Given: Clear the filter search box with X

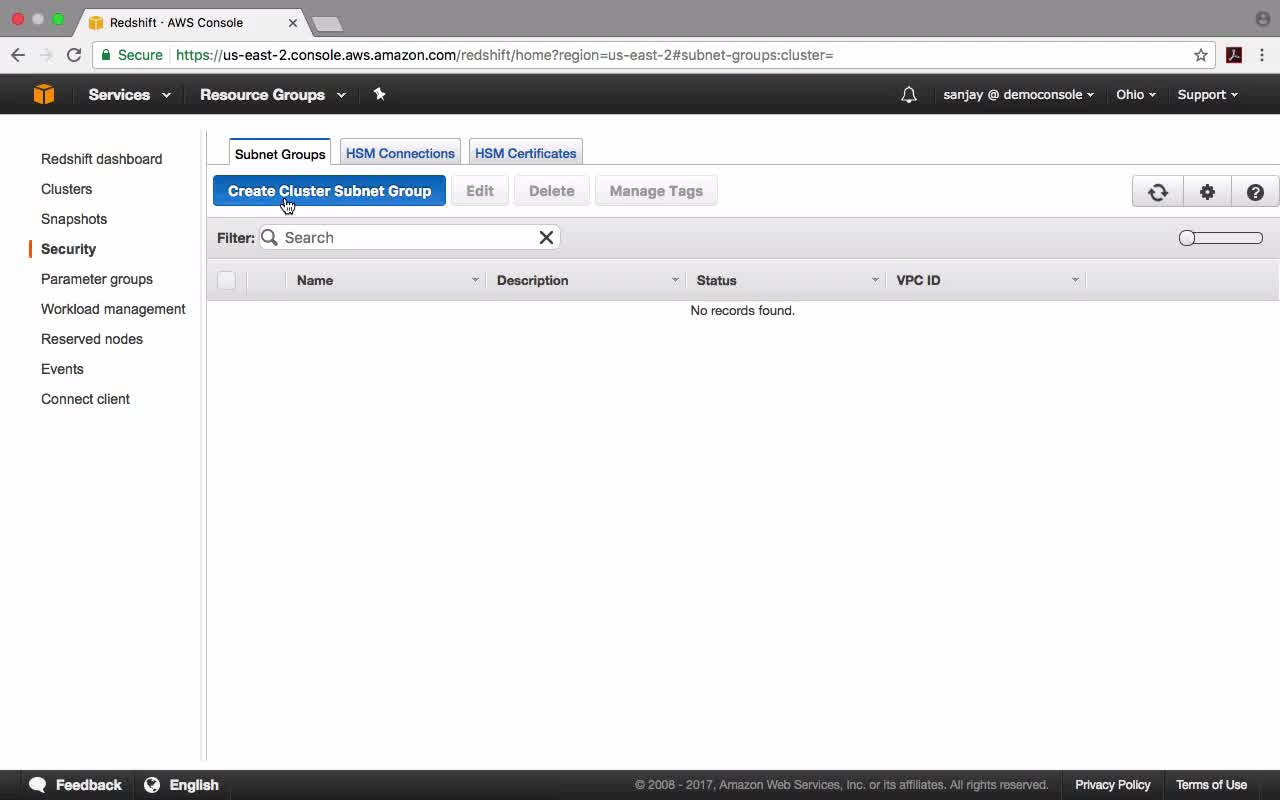Looking at the screenshot, I should click(546, 237).
